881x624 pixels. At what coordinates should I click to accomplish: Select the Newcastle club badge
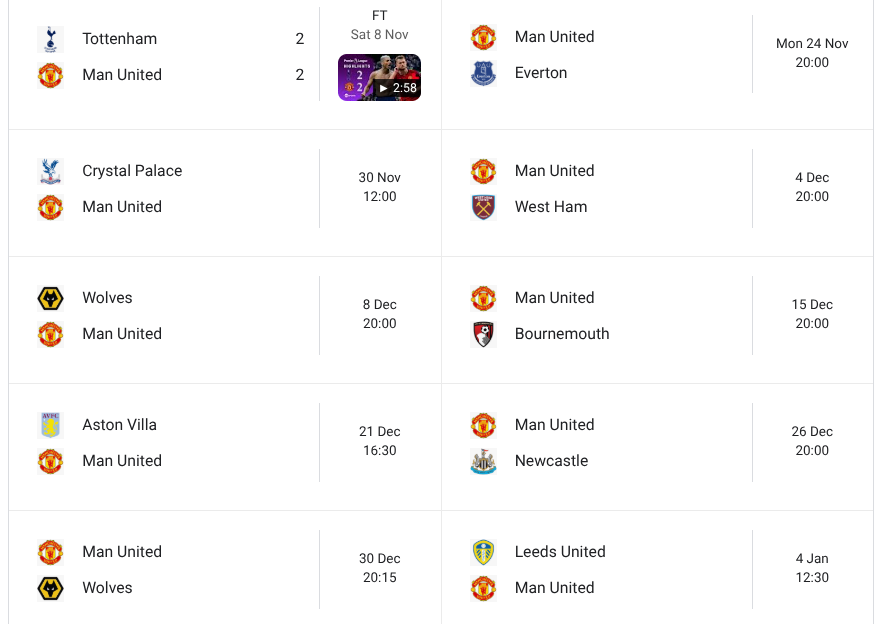click(x=483, y=461)
